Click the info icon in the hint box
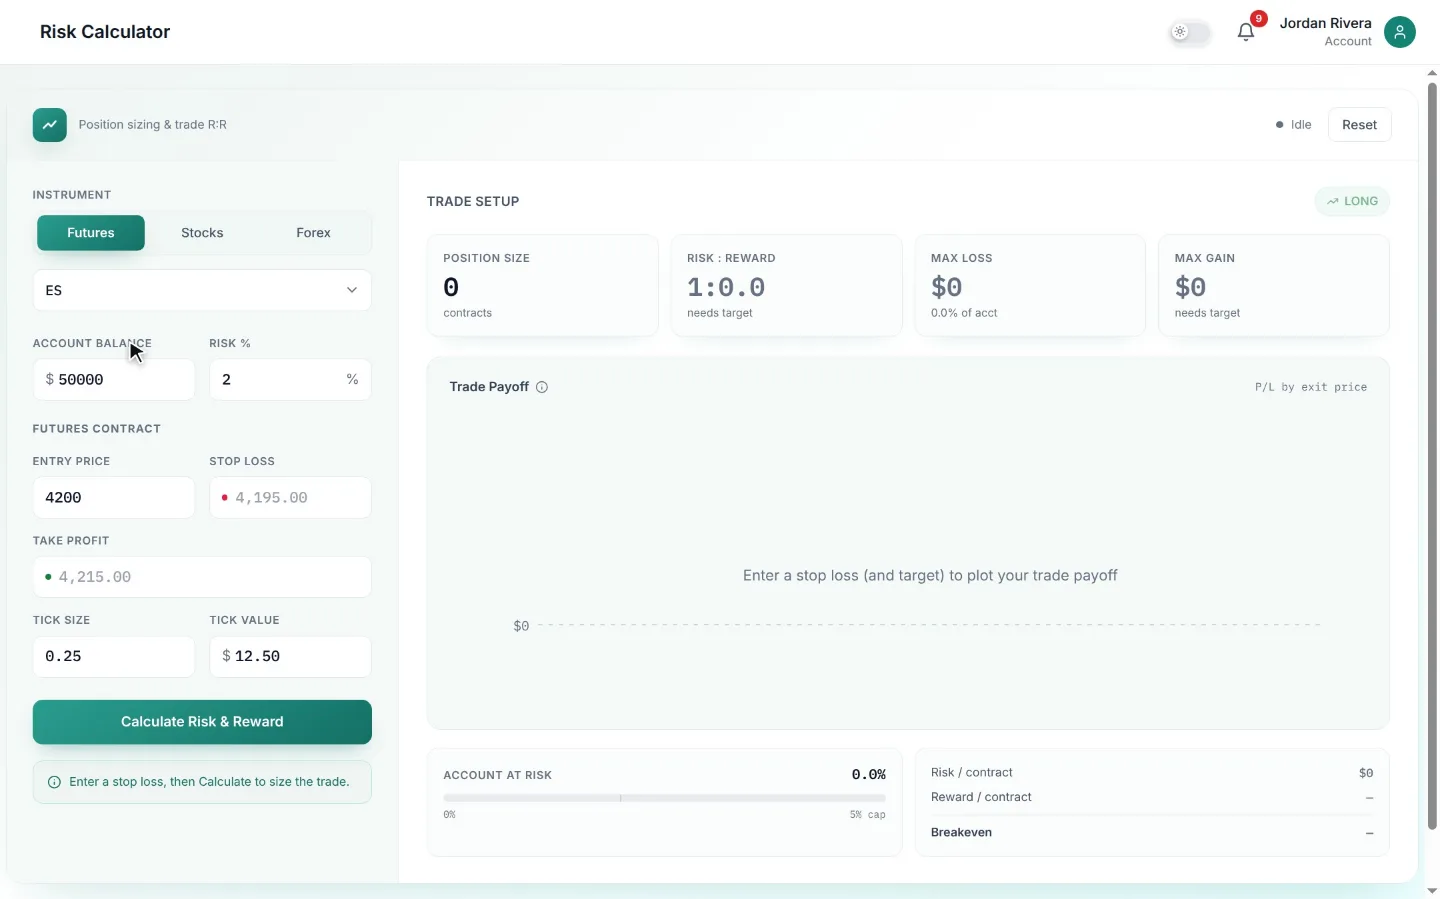This screenshot has width=1440, height=899. [54, 782]
